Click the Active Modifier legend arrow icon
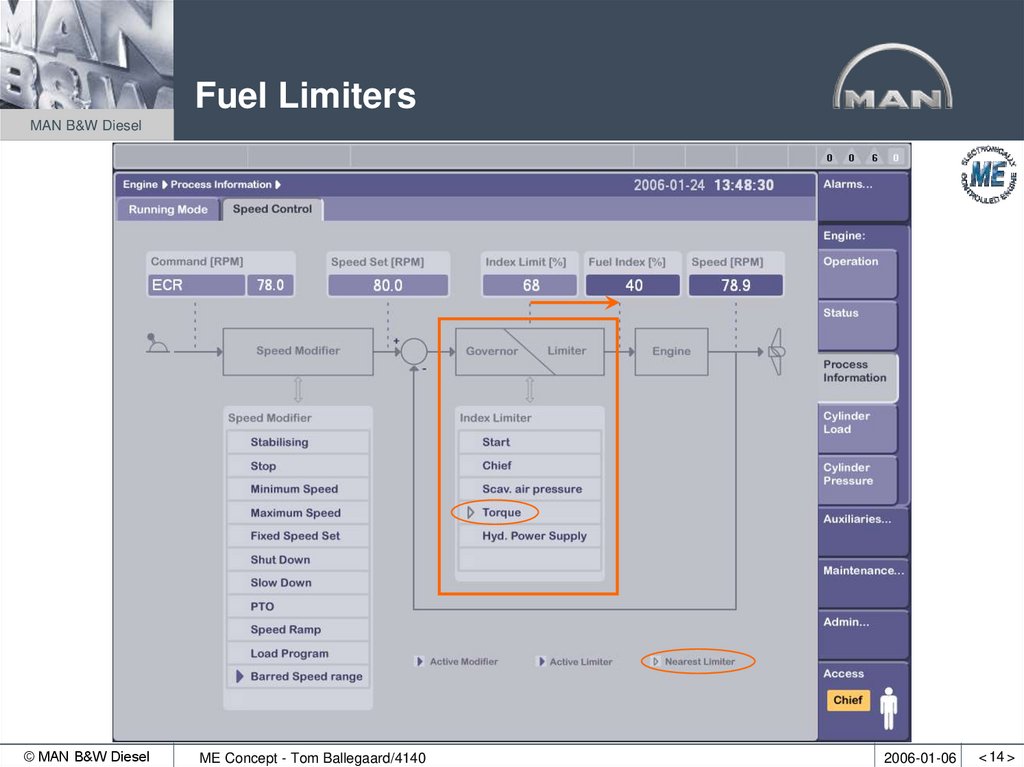The image size is (1024, 767). pyautogui.click(x=419, y=661)
